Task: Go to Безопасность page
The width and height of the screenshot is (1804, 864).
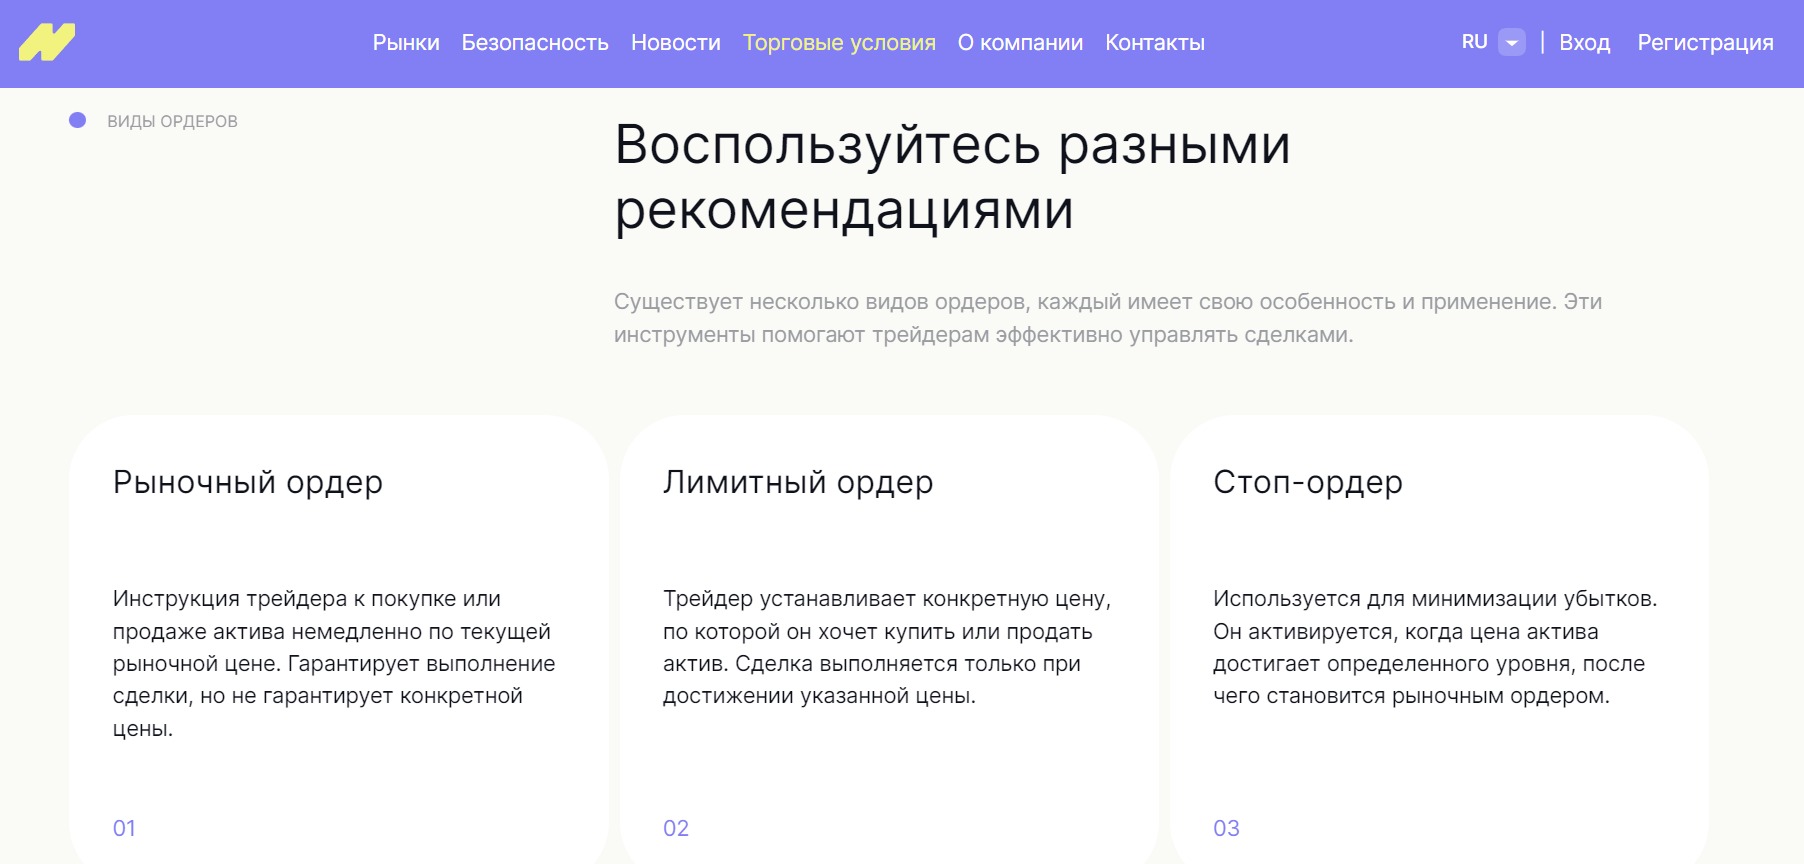Action: 535,43
